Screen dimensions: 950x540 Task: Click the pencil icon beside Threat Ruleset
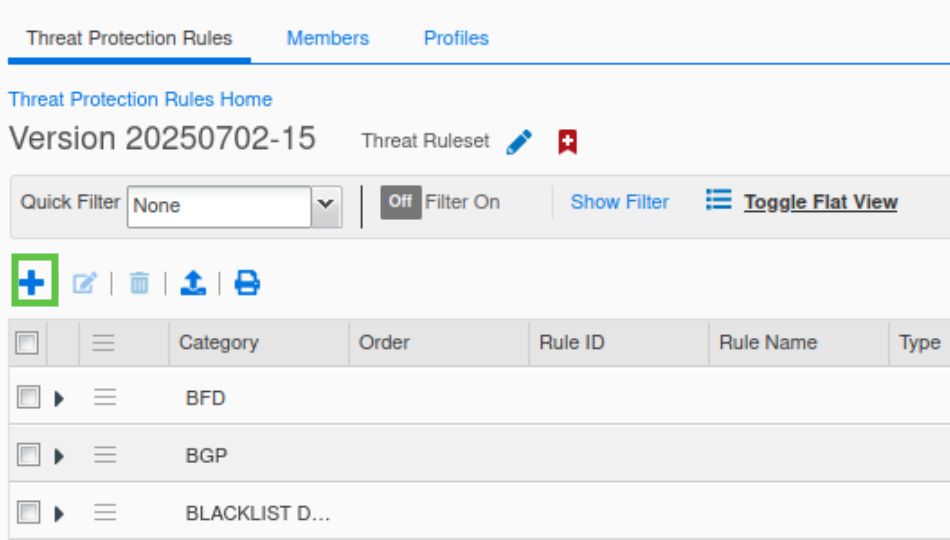519,142
